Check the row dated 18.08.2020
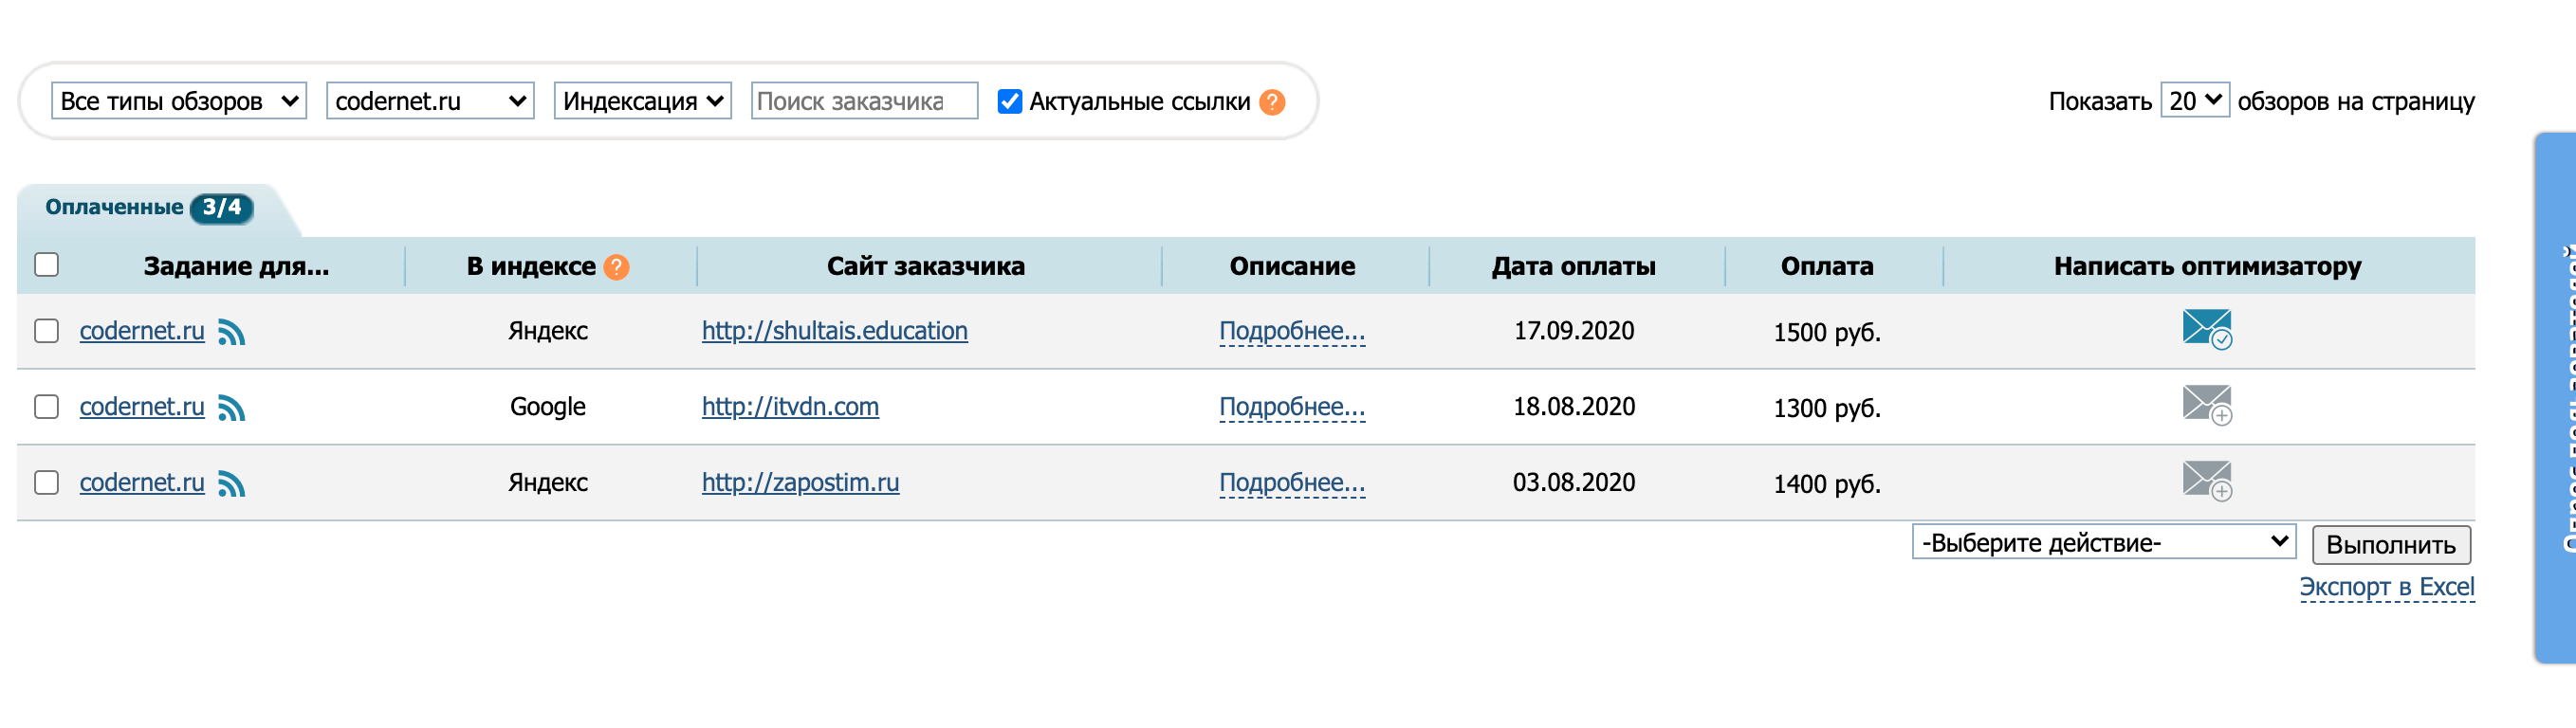 point(47,407)
